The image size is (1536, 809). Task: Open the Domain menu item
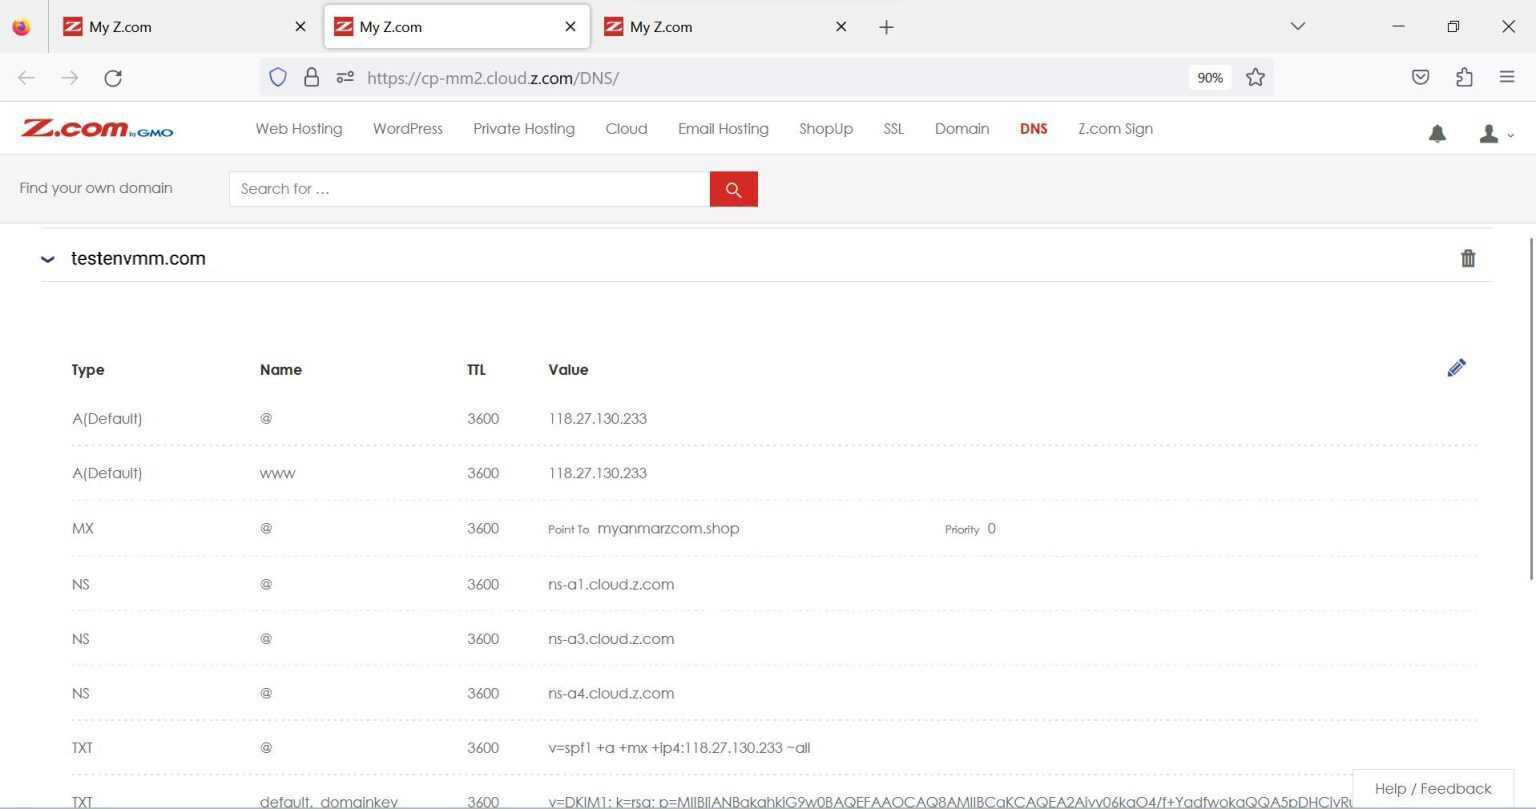[962, 128]
